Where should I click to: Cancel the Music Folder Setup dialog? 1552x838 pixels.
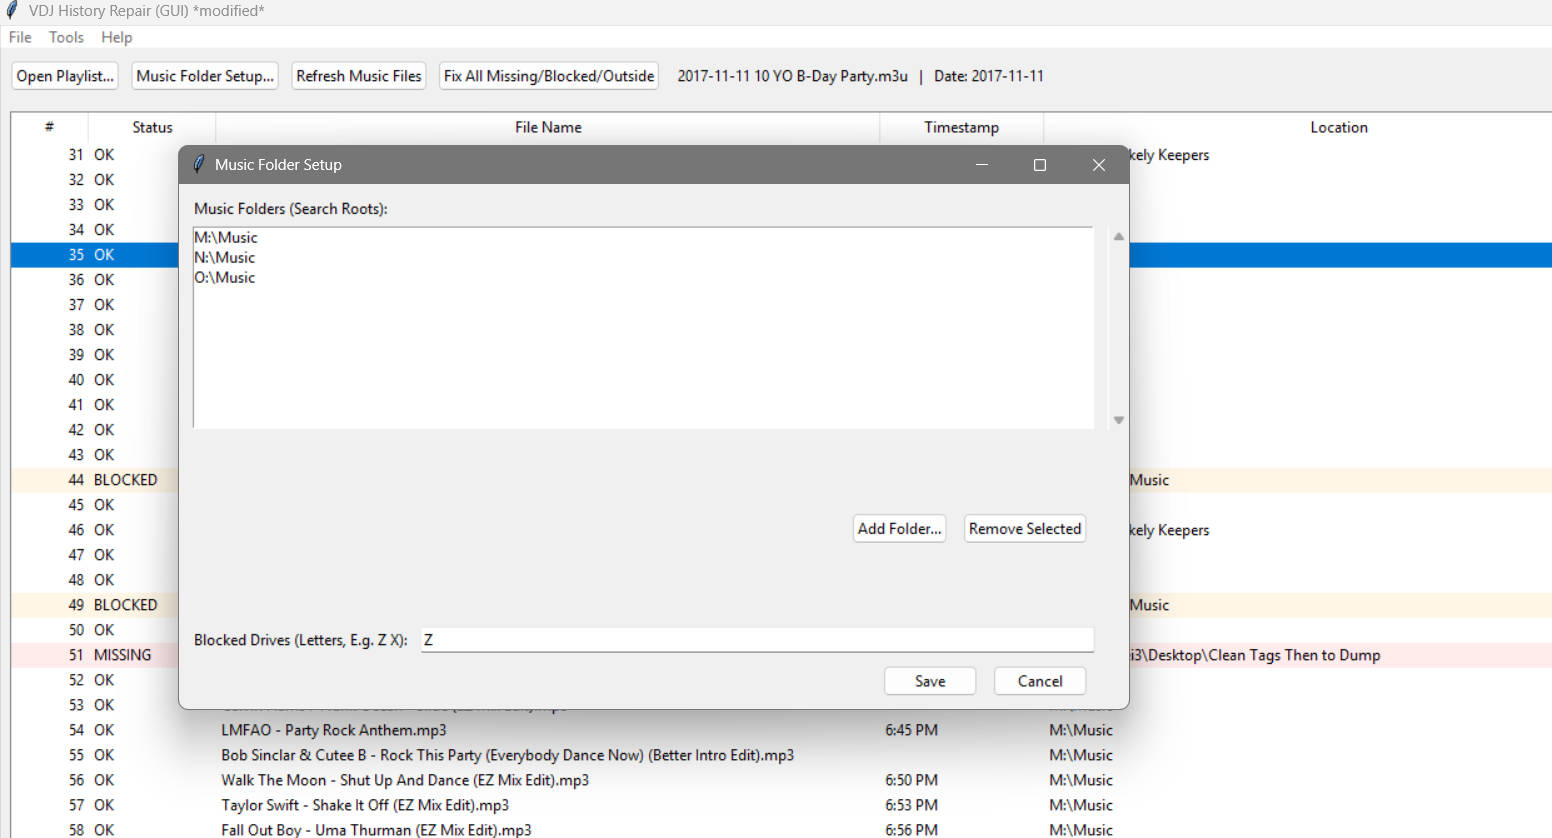coord(1039,681)
